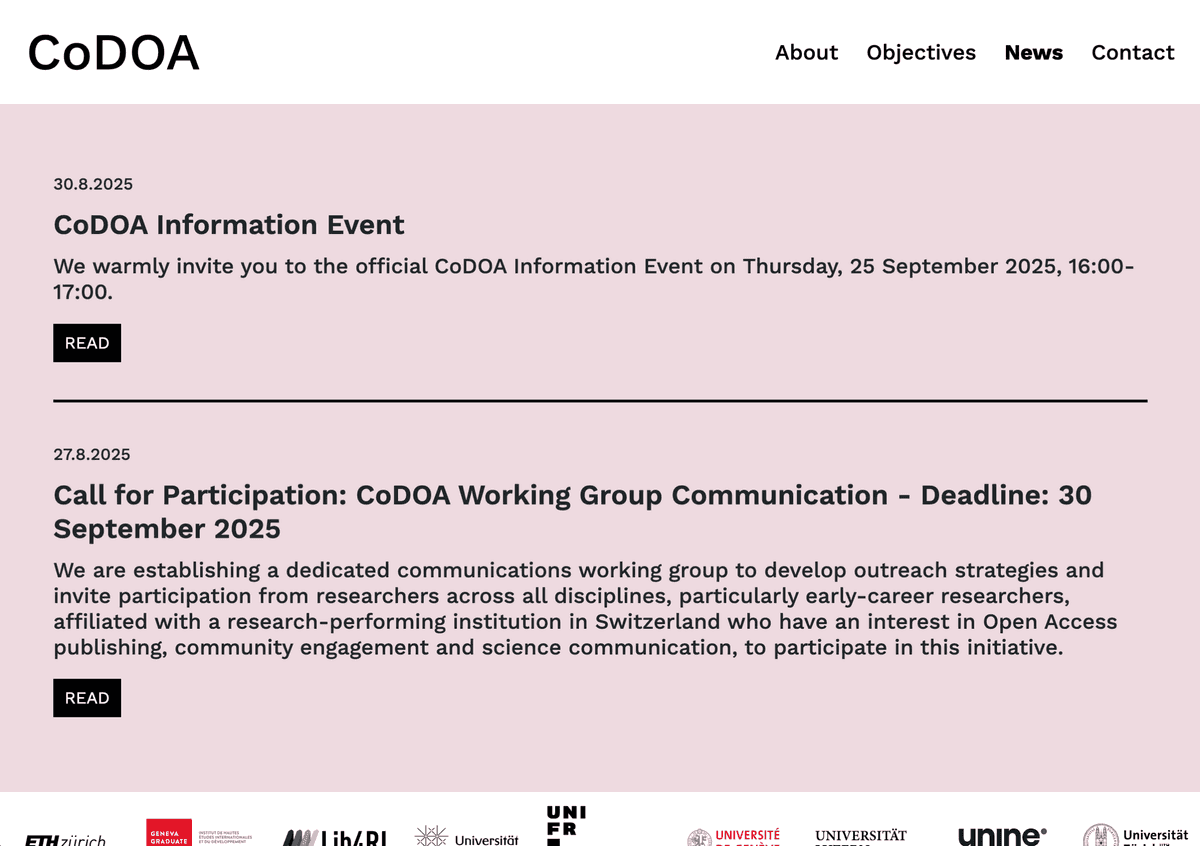Click the ETH Zürich logo
The height and width of the screenshot is (846, 1200).
(65, 839)
